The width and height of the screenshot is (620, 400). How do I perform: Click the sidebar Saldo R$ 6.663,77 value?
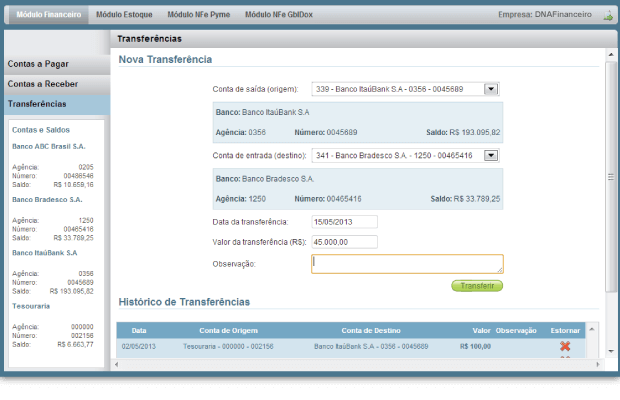coord(76,345)
